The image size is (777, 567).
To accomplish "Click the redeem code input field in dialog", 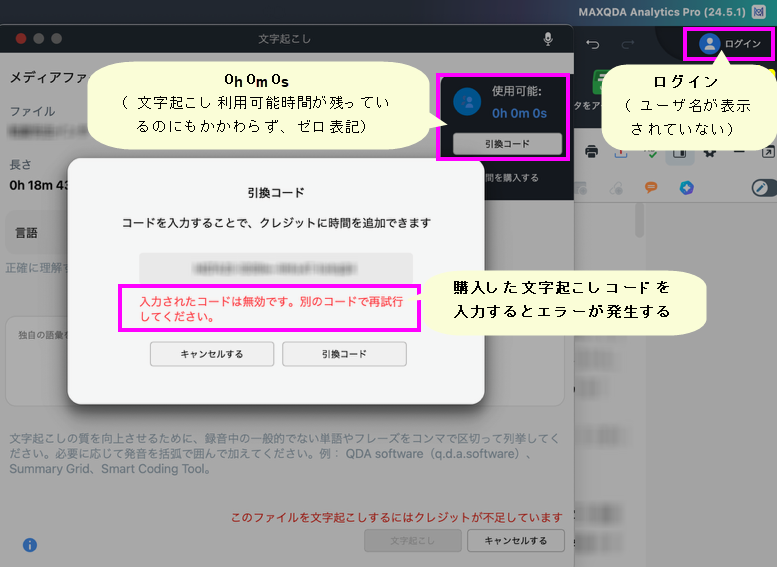I will click(x=276, y=268).
